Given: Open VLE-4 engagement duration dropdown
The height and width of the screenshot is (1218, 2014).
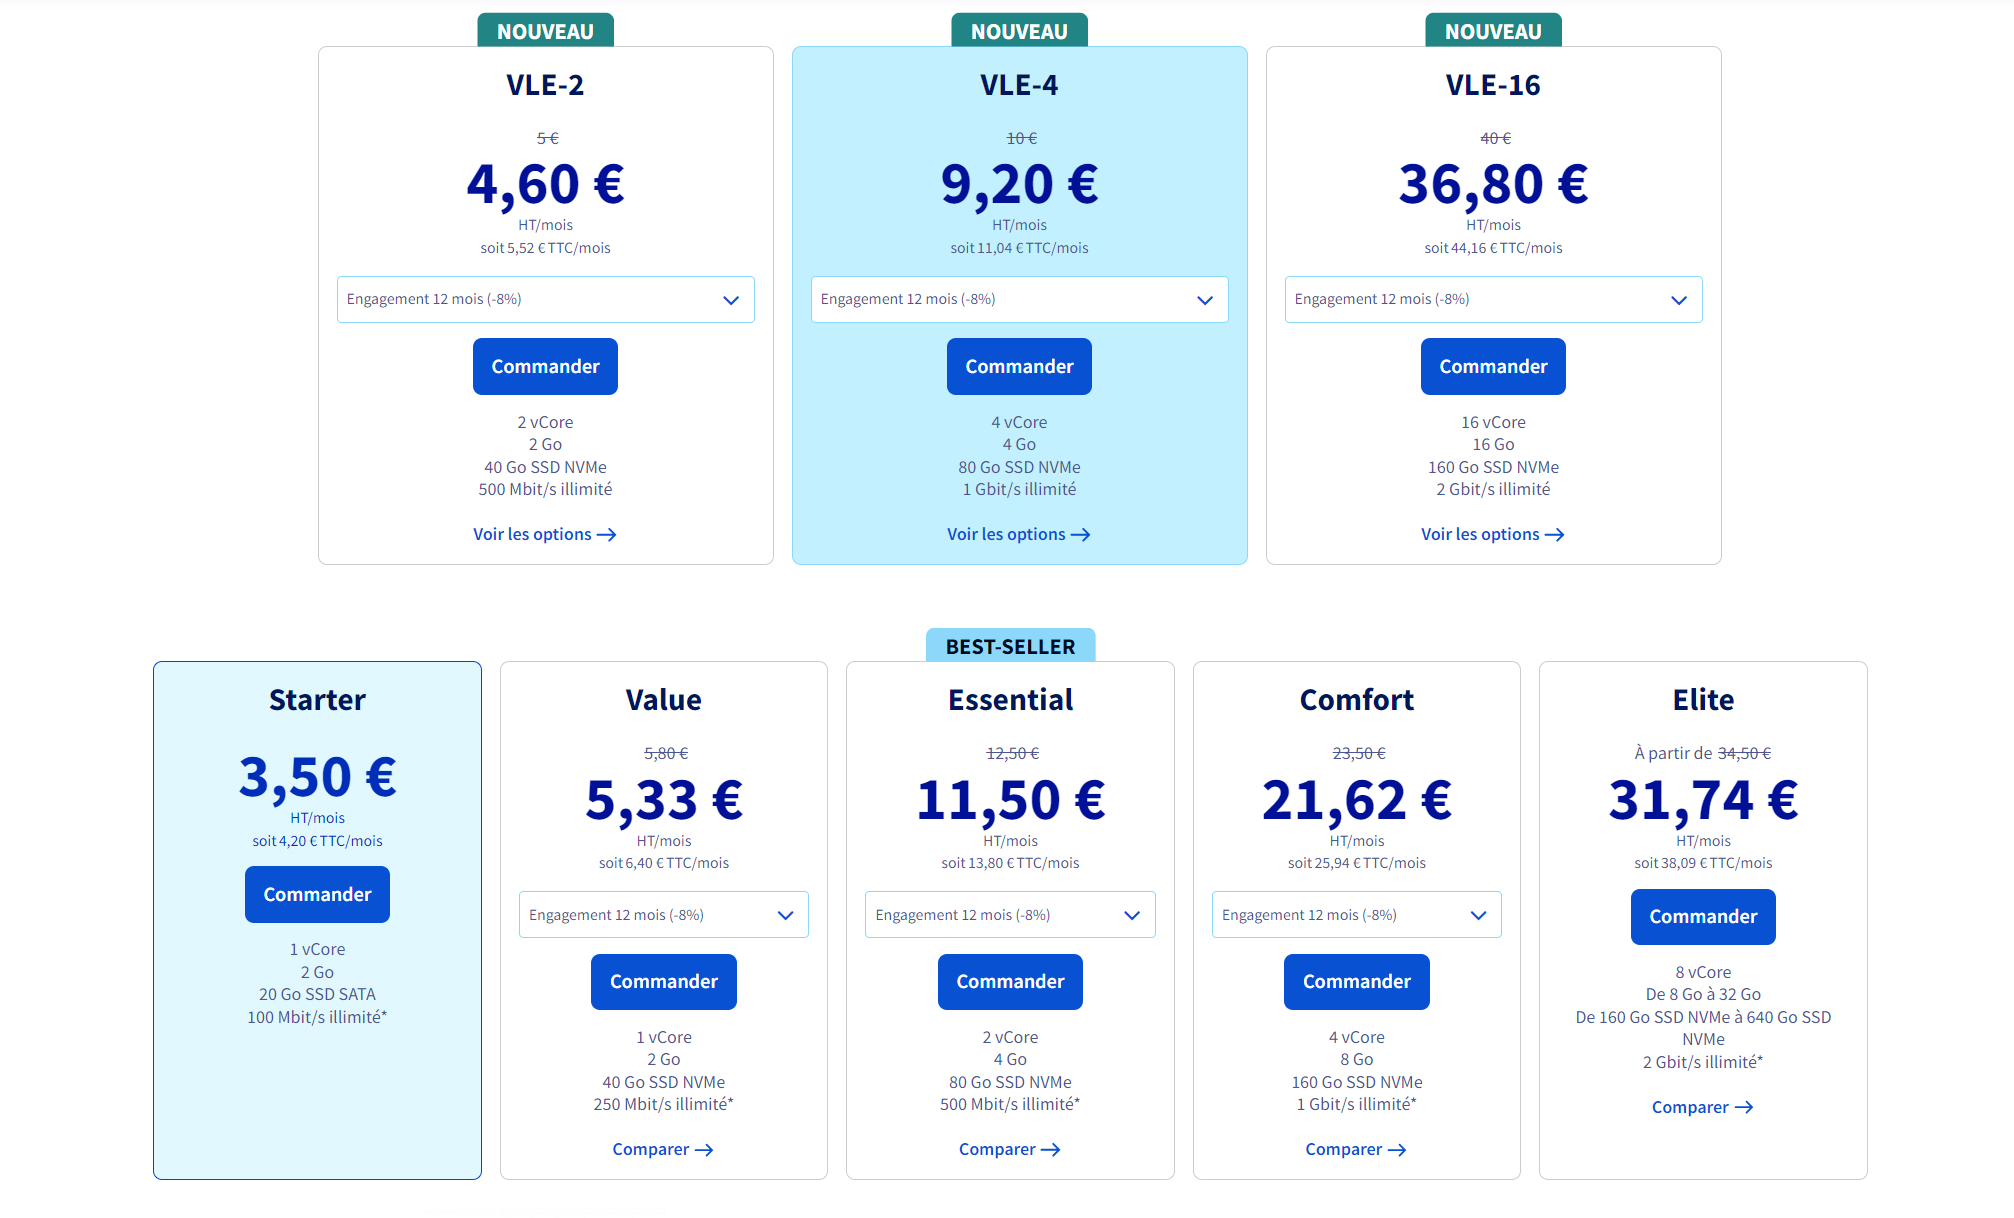Looking at the screenshot, I should pos(1019,299).
